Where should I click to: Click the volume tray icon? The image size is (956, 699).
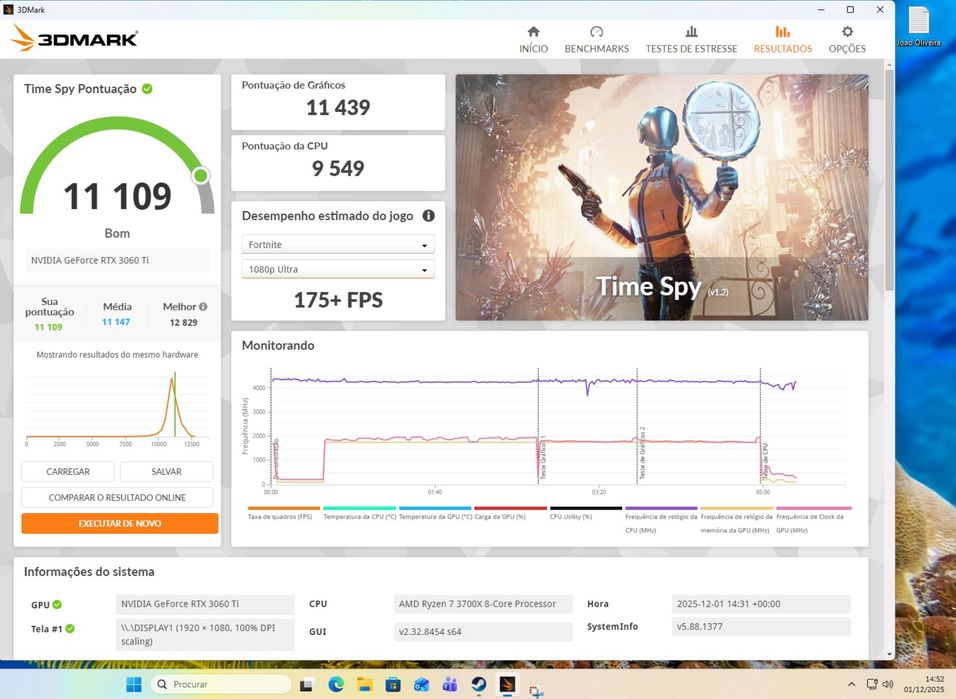tap(888, 684)
